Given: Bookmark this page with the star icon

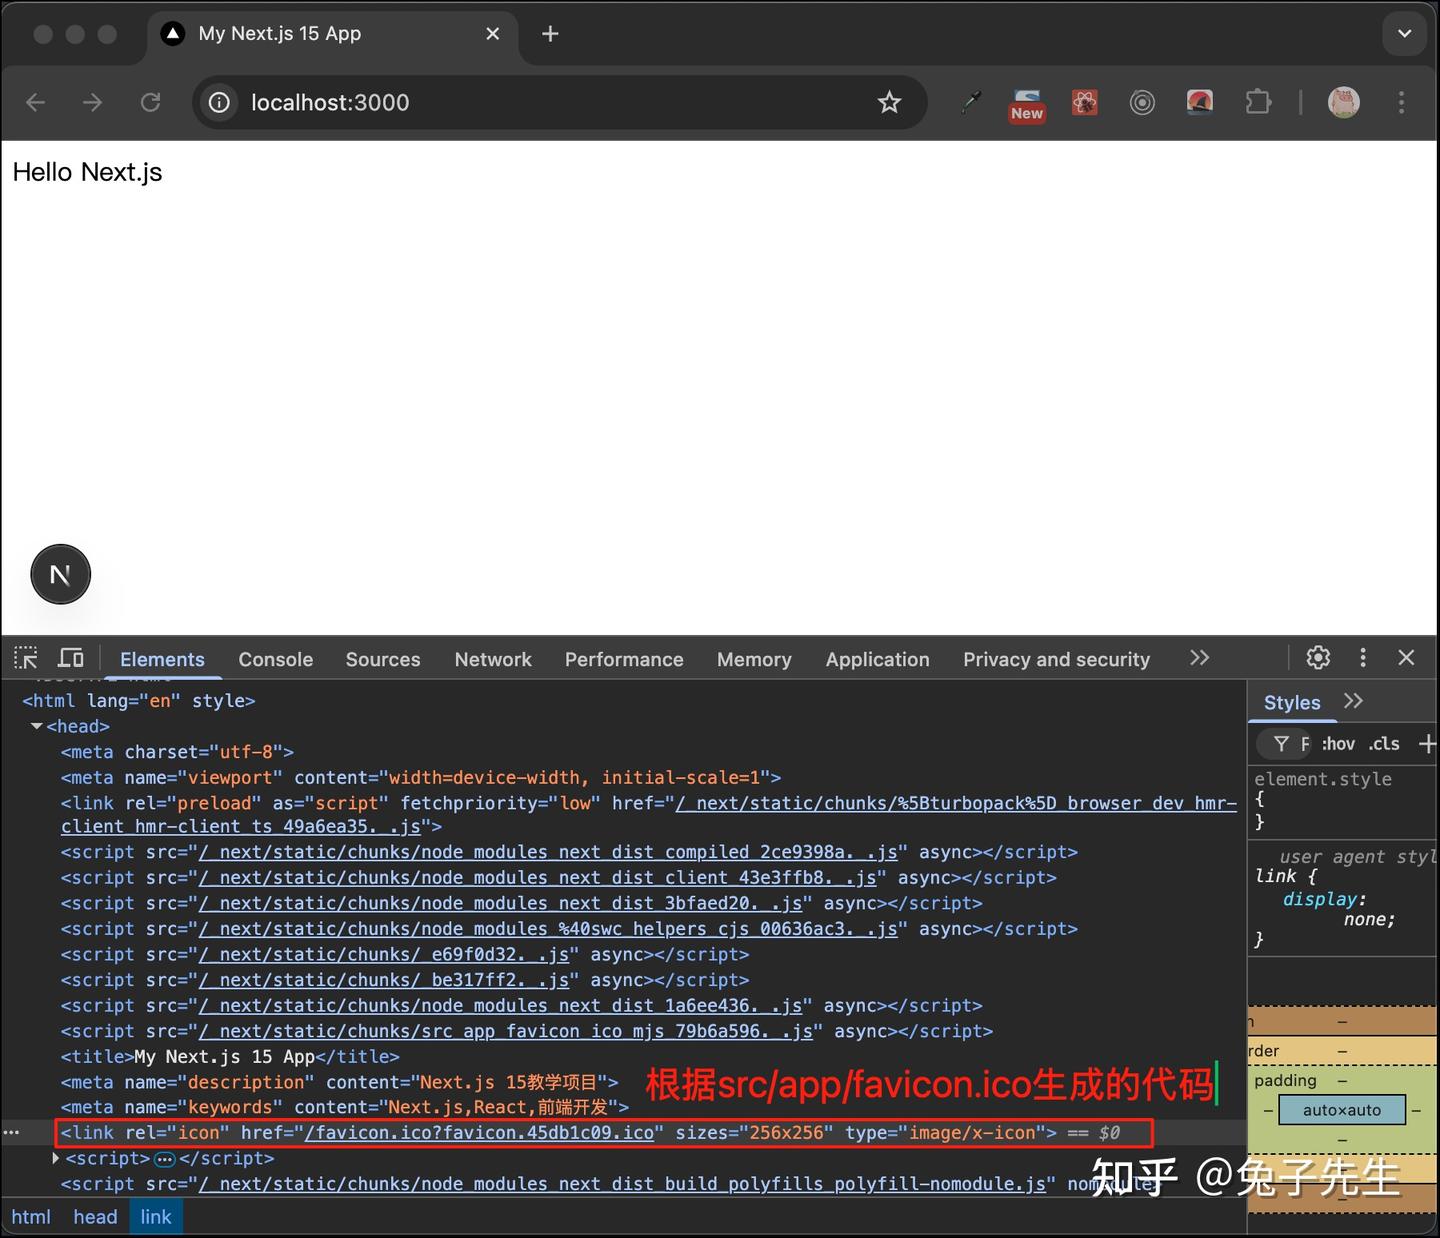Looking at the screenshot, I should (x=889, y=102).
